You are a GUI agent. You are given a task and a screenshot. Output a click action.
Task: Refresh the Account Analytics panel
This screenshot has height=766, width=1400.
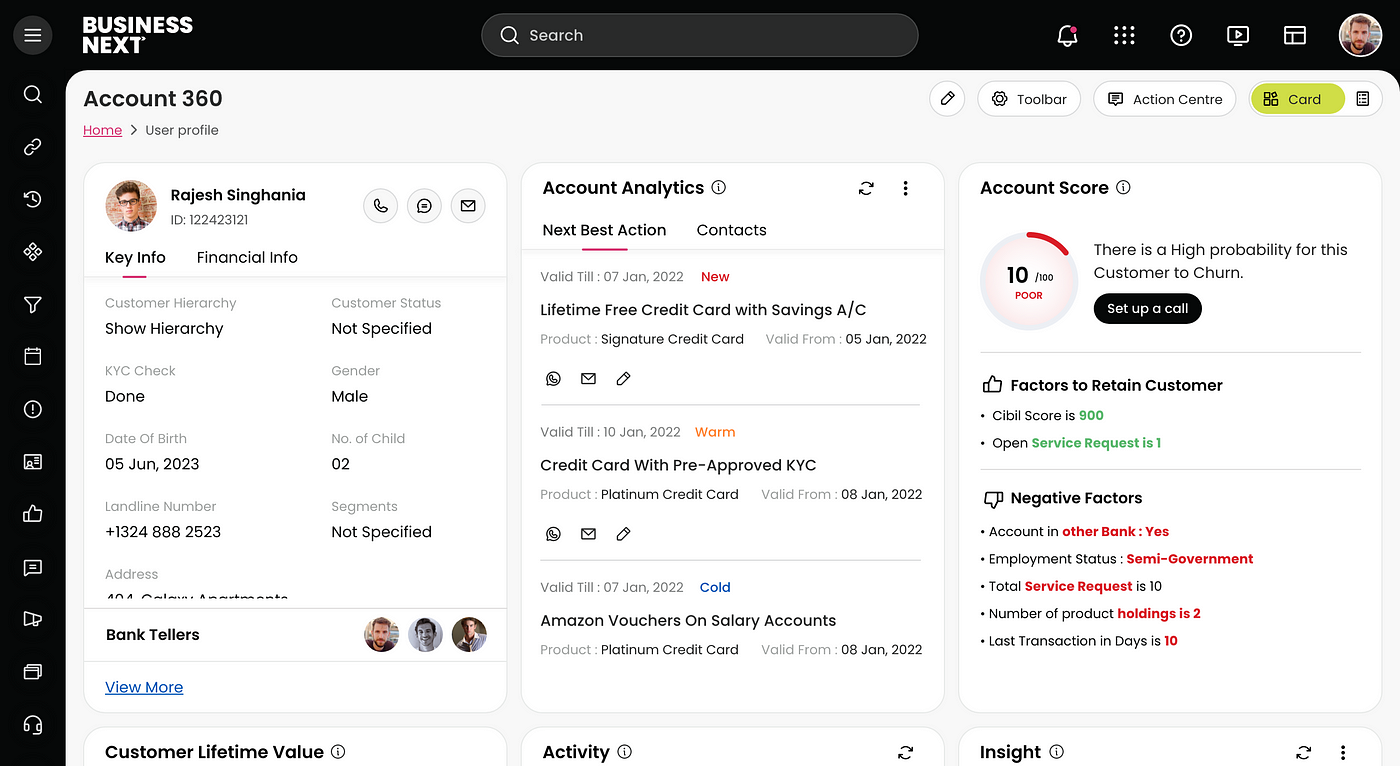(866, 188)
